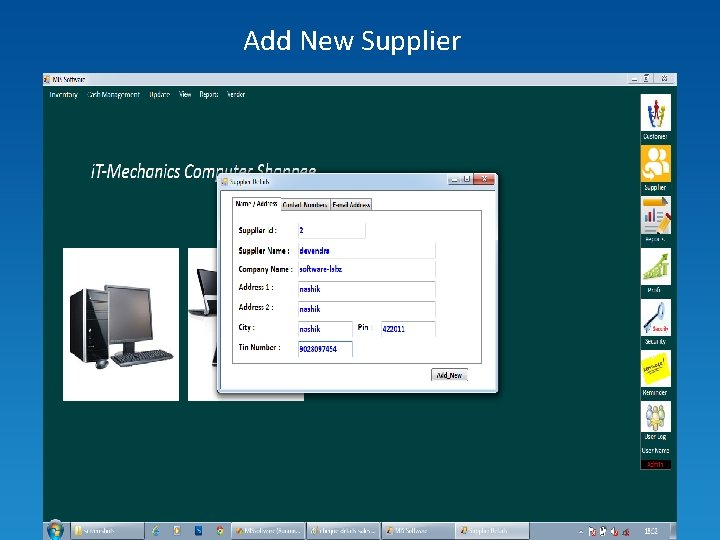The height and width of the screenshot is (540, 720).
Task: Click the Supplier Id field
Action: 332,231
